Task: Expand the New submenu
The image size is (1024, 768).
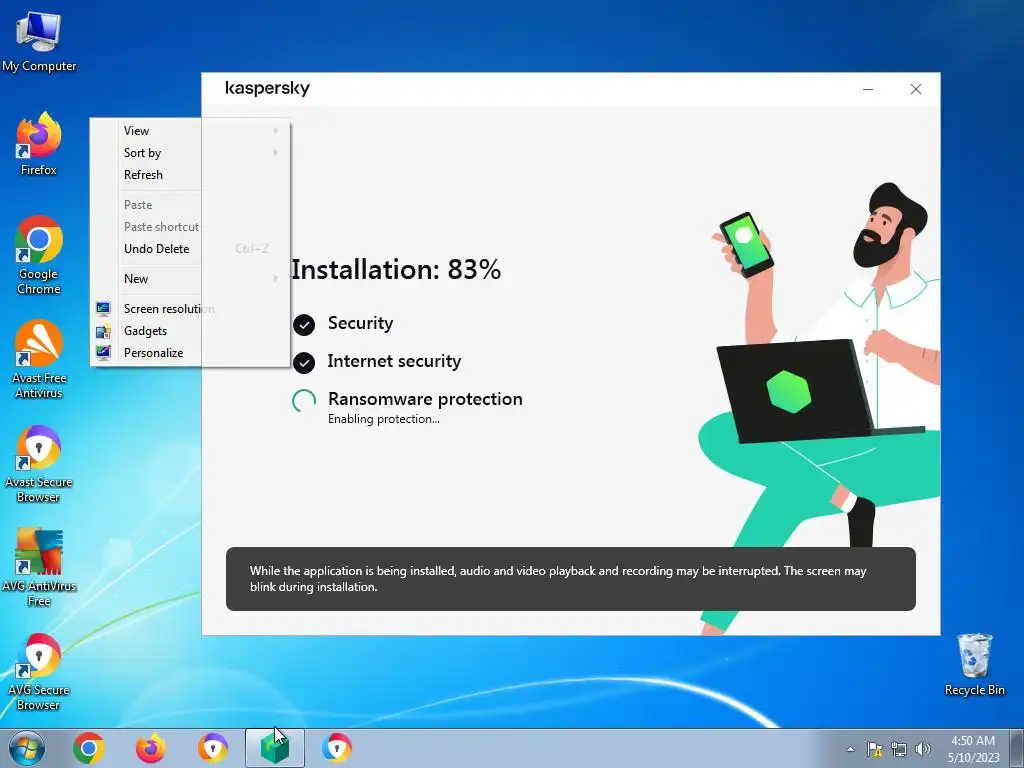Action: 190,278
